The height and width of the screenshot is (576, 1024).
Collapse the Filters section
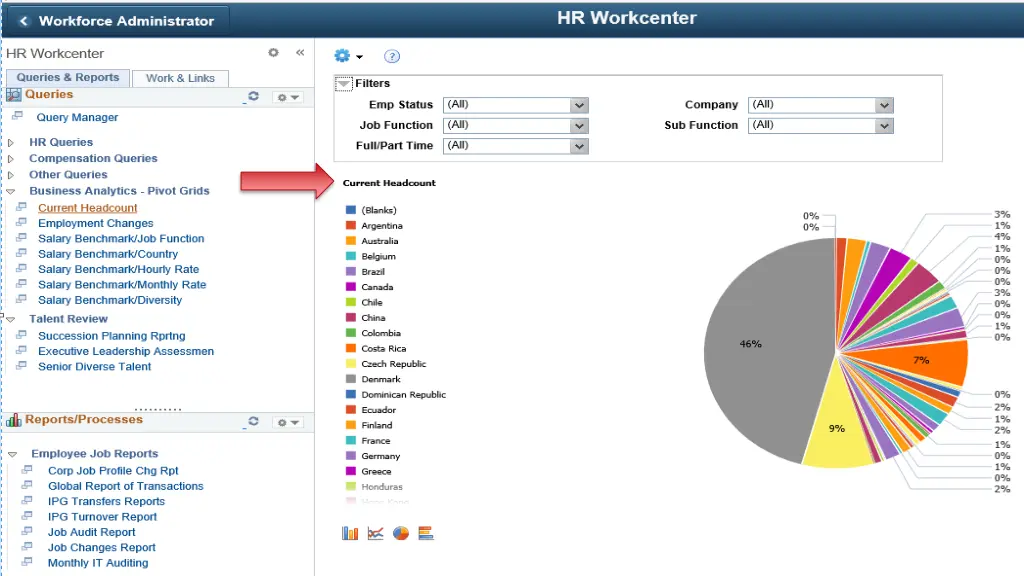coord(343,84)
